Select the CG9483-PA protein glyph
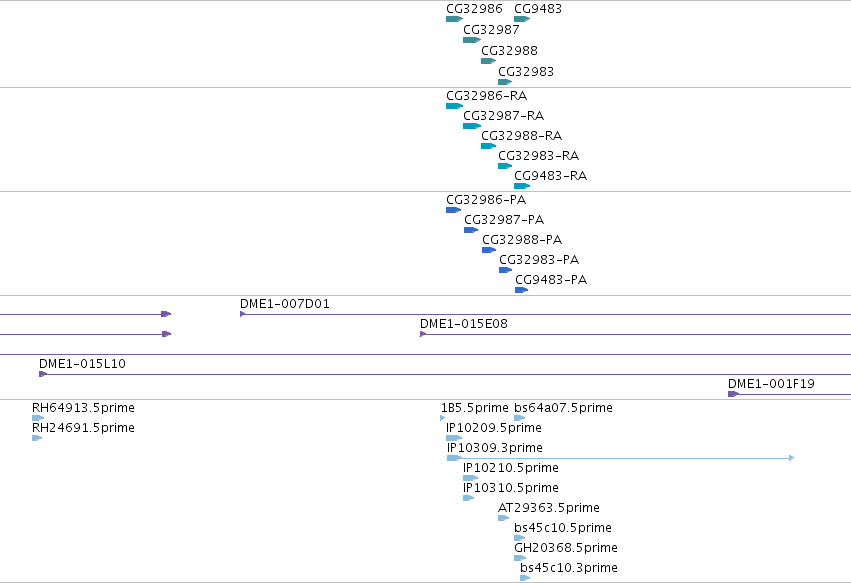This screenshot has height=583, width=851. (522, 291)
